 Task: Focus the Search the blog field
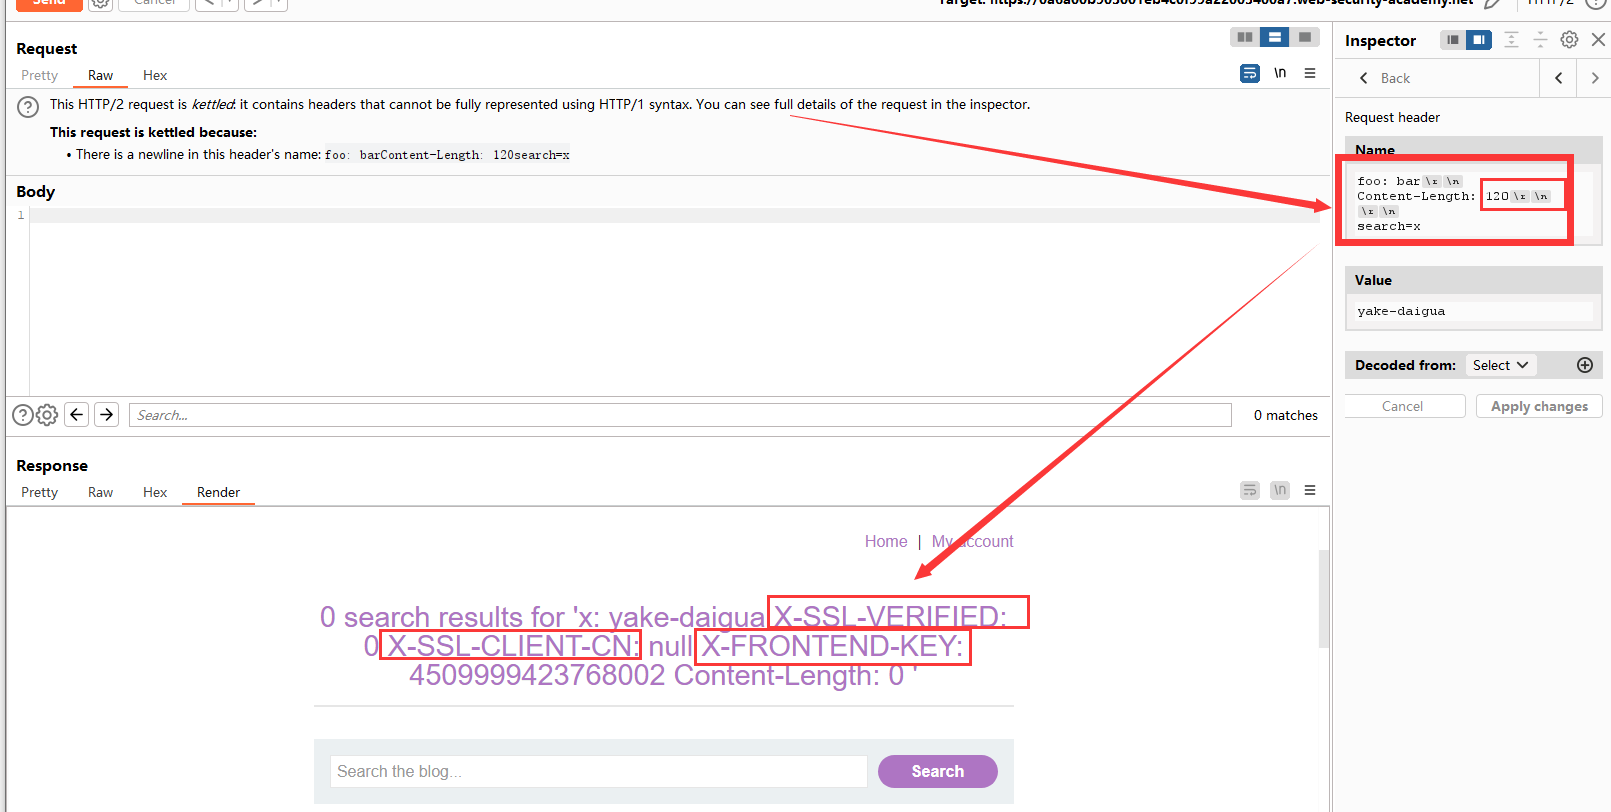point(599,771)
